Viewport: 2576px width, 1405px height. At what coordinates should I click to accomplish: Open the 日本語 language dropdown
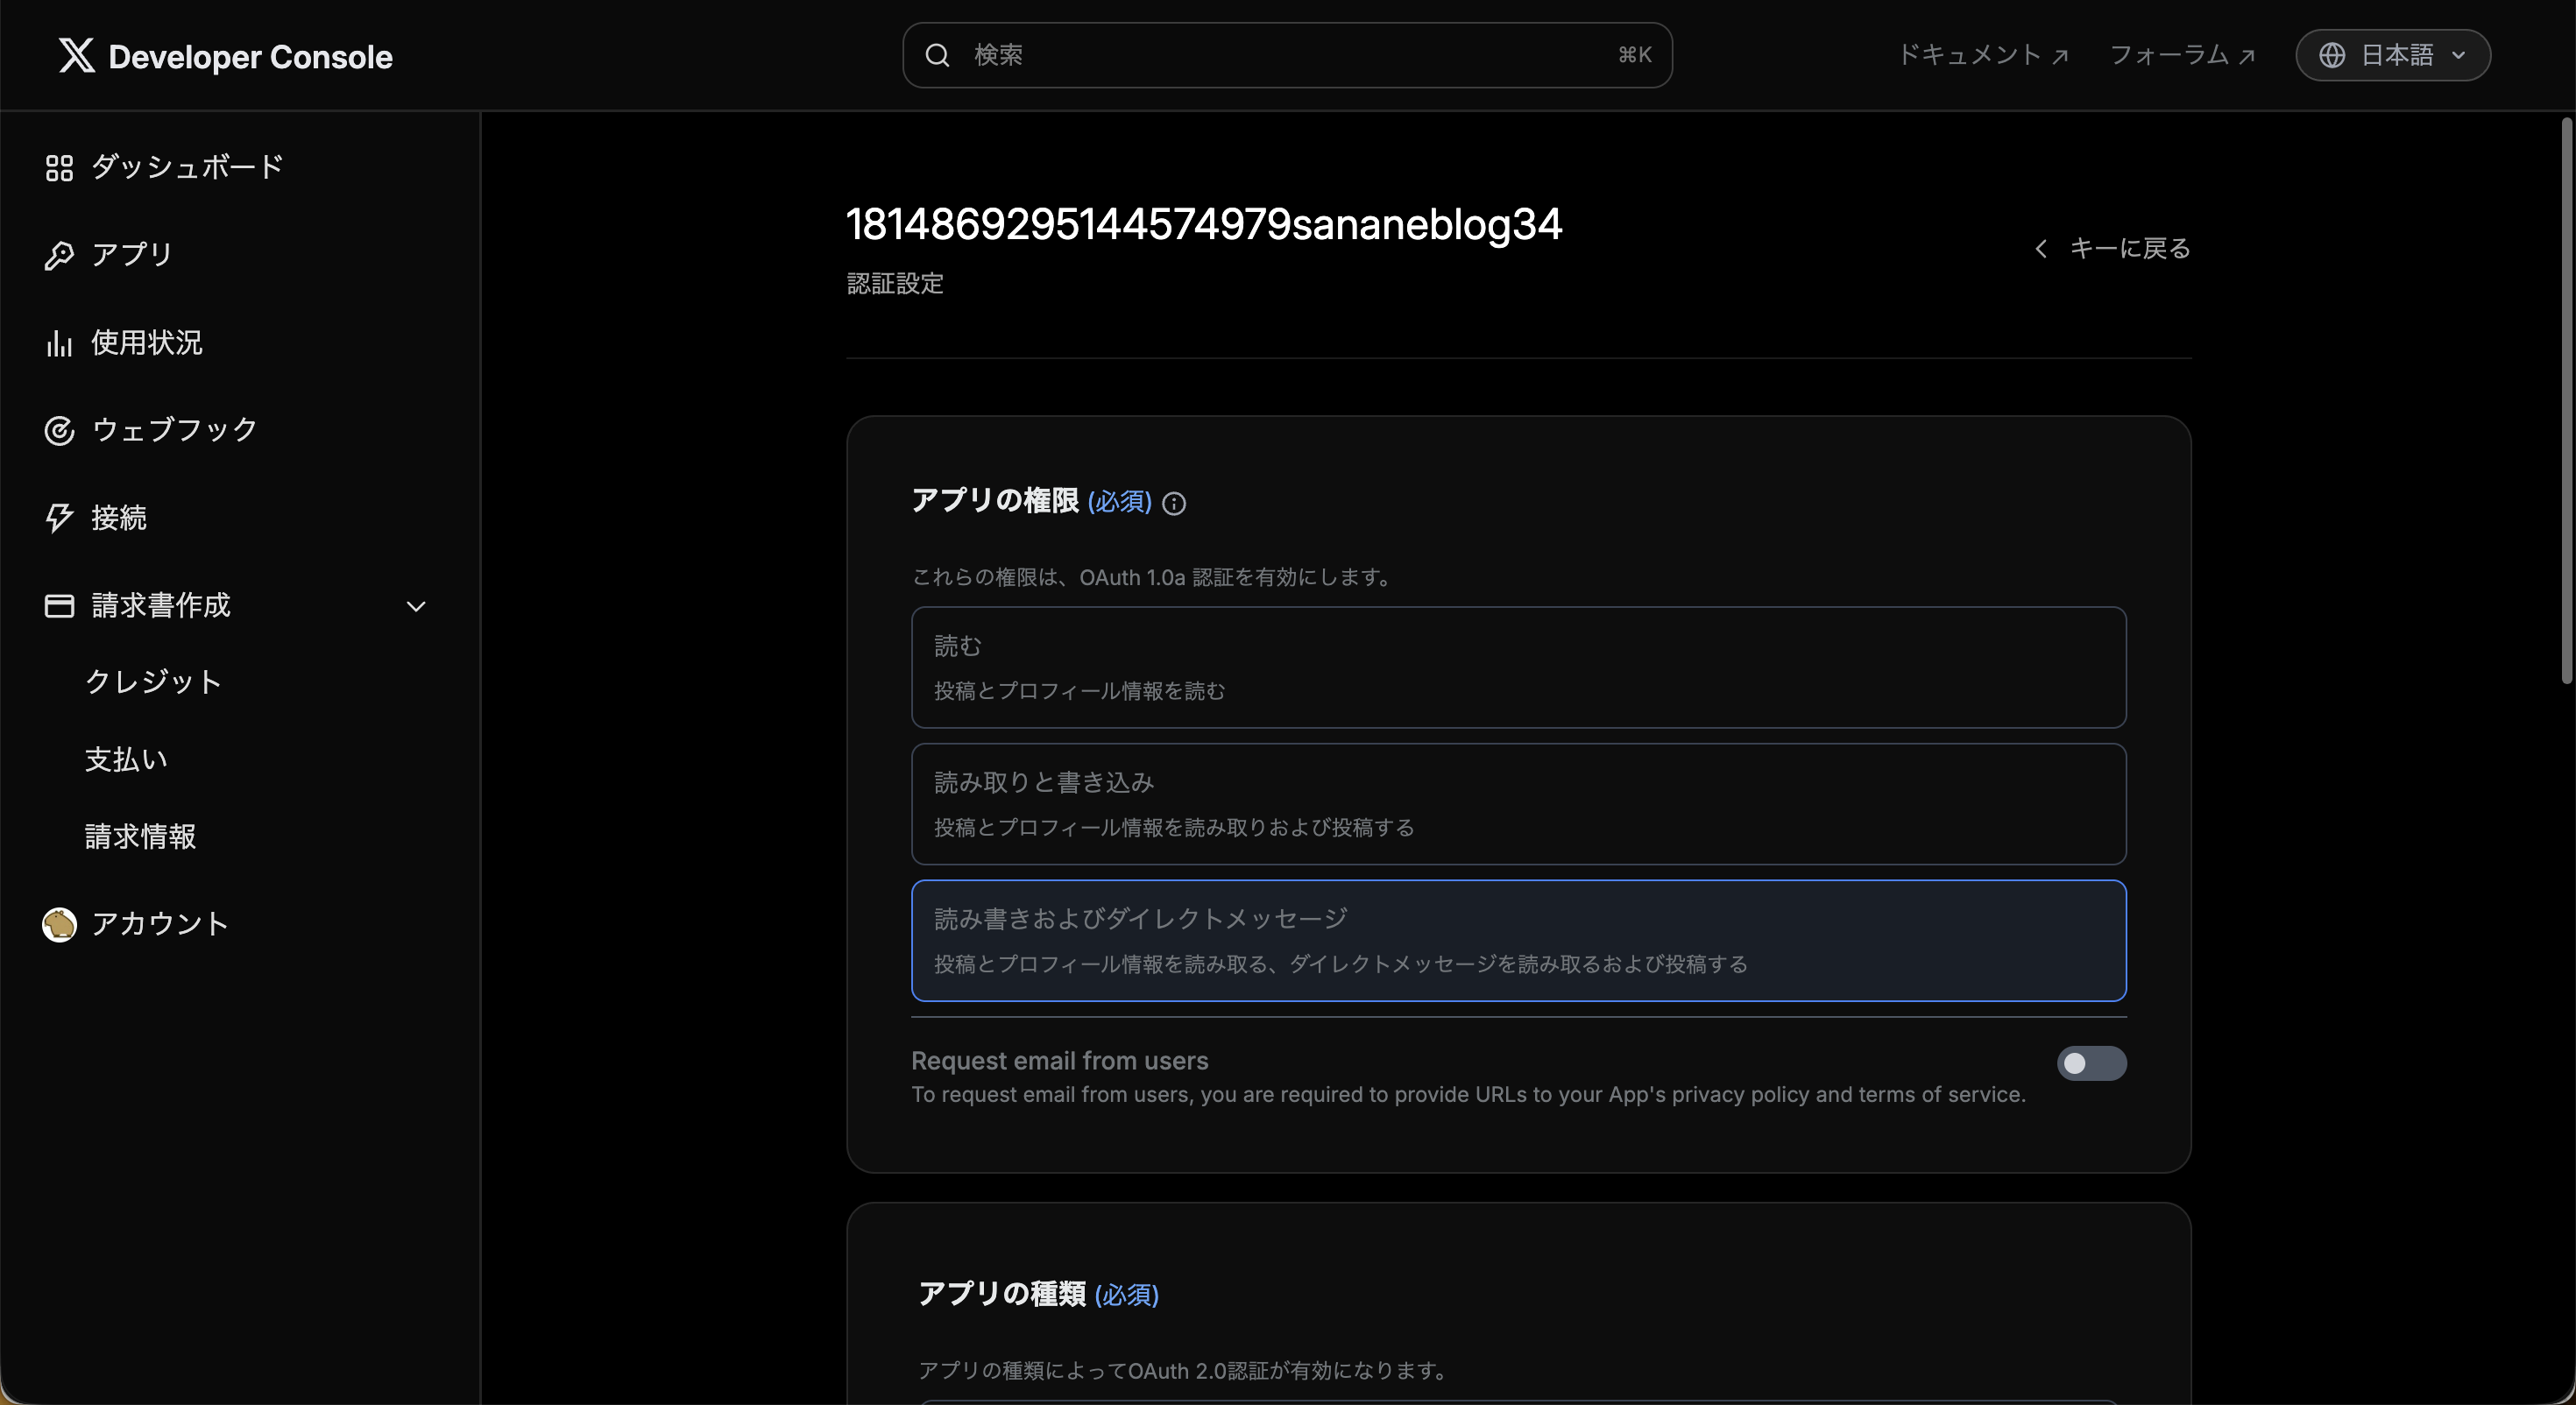point(2392,55)
